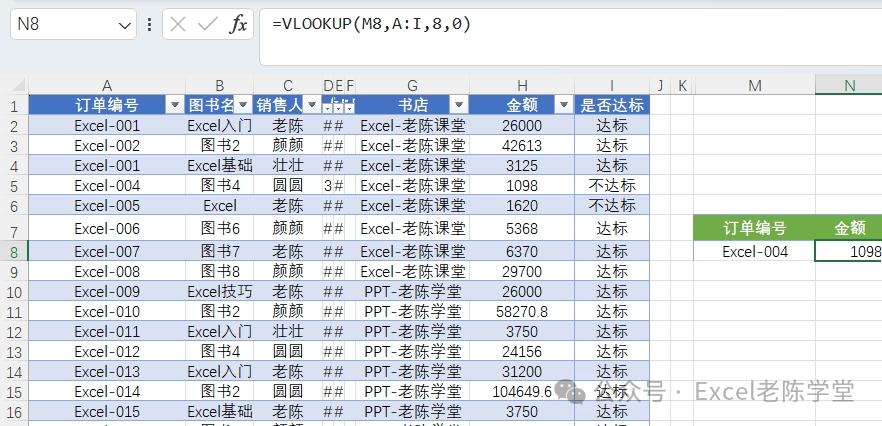
Task: Click the confirm checkmark icon in formula bar
Action: coord(208,24)
